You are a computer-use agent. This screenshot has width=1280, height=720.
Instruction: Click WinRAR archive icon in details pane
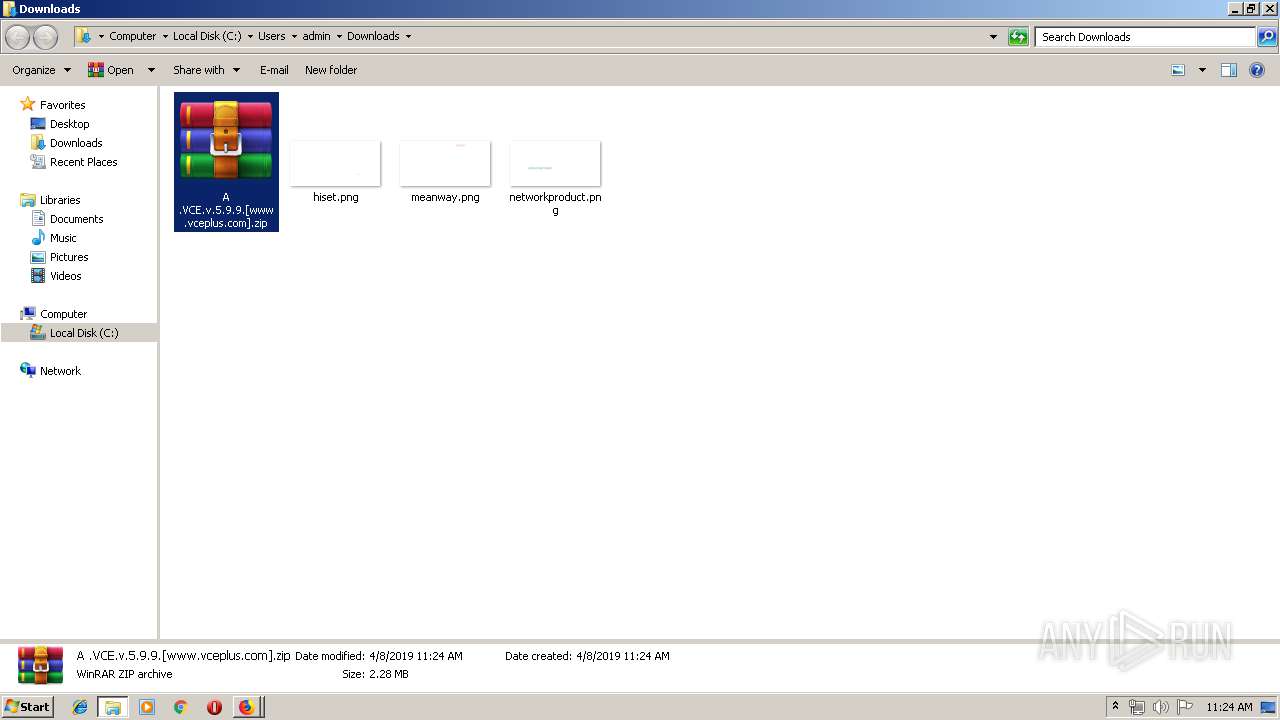point(40,665)
